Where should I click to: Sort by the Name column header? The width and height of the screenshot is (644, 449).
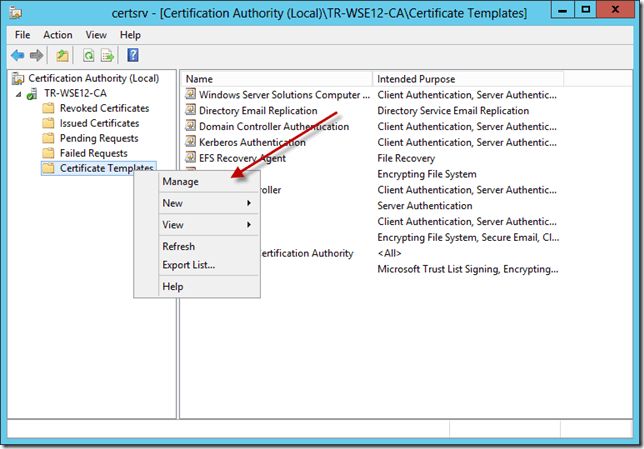[x=276, y=79]
